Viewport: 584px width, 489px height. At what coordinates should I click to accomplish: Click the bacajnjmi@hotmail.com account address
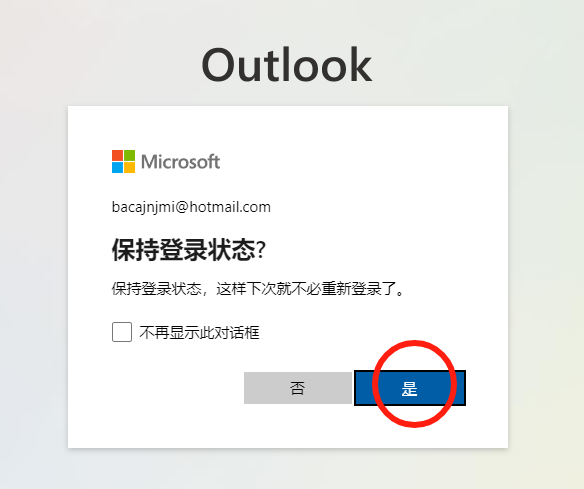click(x=191, y=207)
